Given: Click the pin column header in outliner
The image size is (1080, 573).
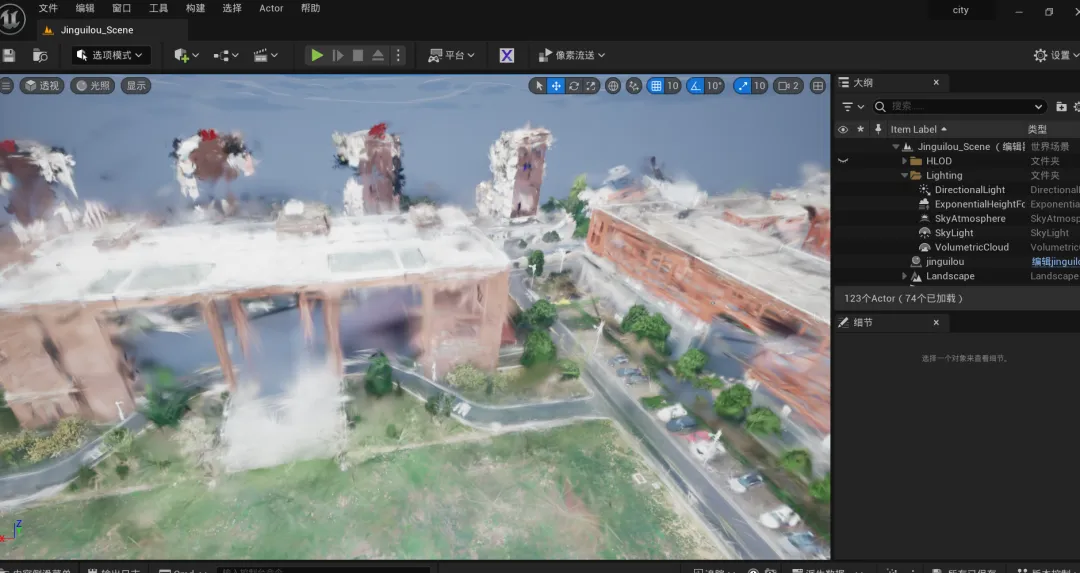Looking at the screenshot, I should [878, 129].
